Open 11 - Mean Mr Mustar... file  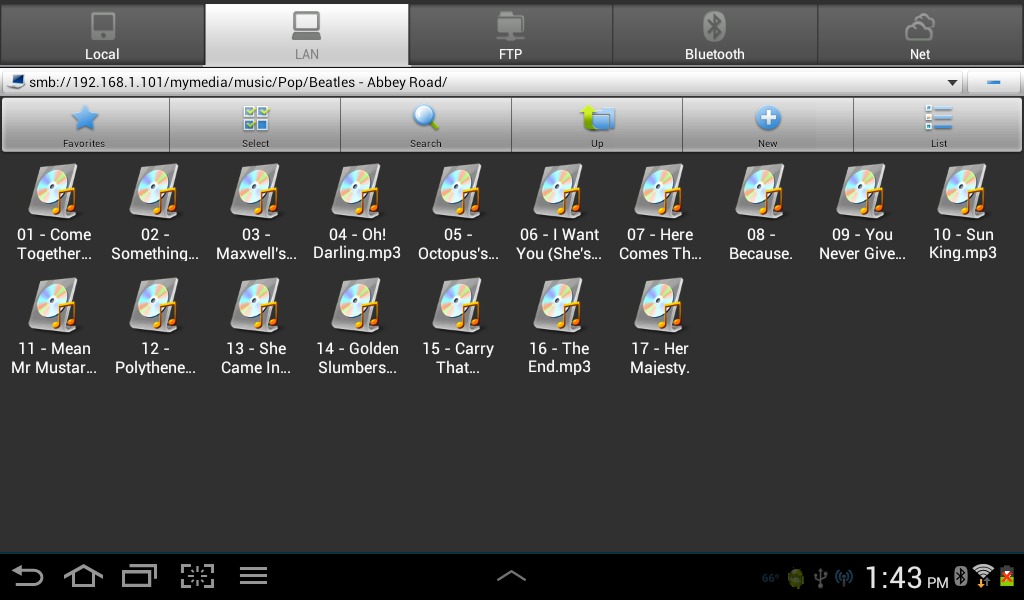click(x=54, y=326)
